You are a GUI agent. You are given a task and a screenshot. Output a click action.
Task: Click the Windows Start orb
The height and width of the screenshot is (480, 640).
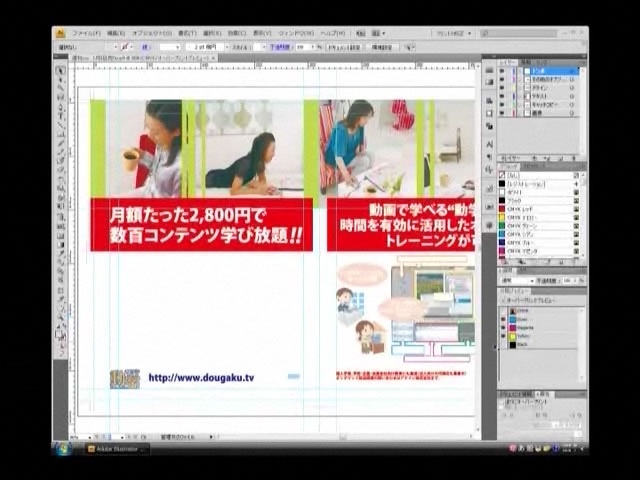click(64, 448)
